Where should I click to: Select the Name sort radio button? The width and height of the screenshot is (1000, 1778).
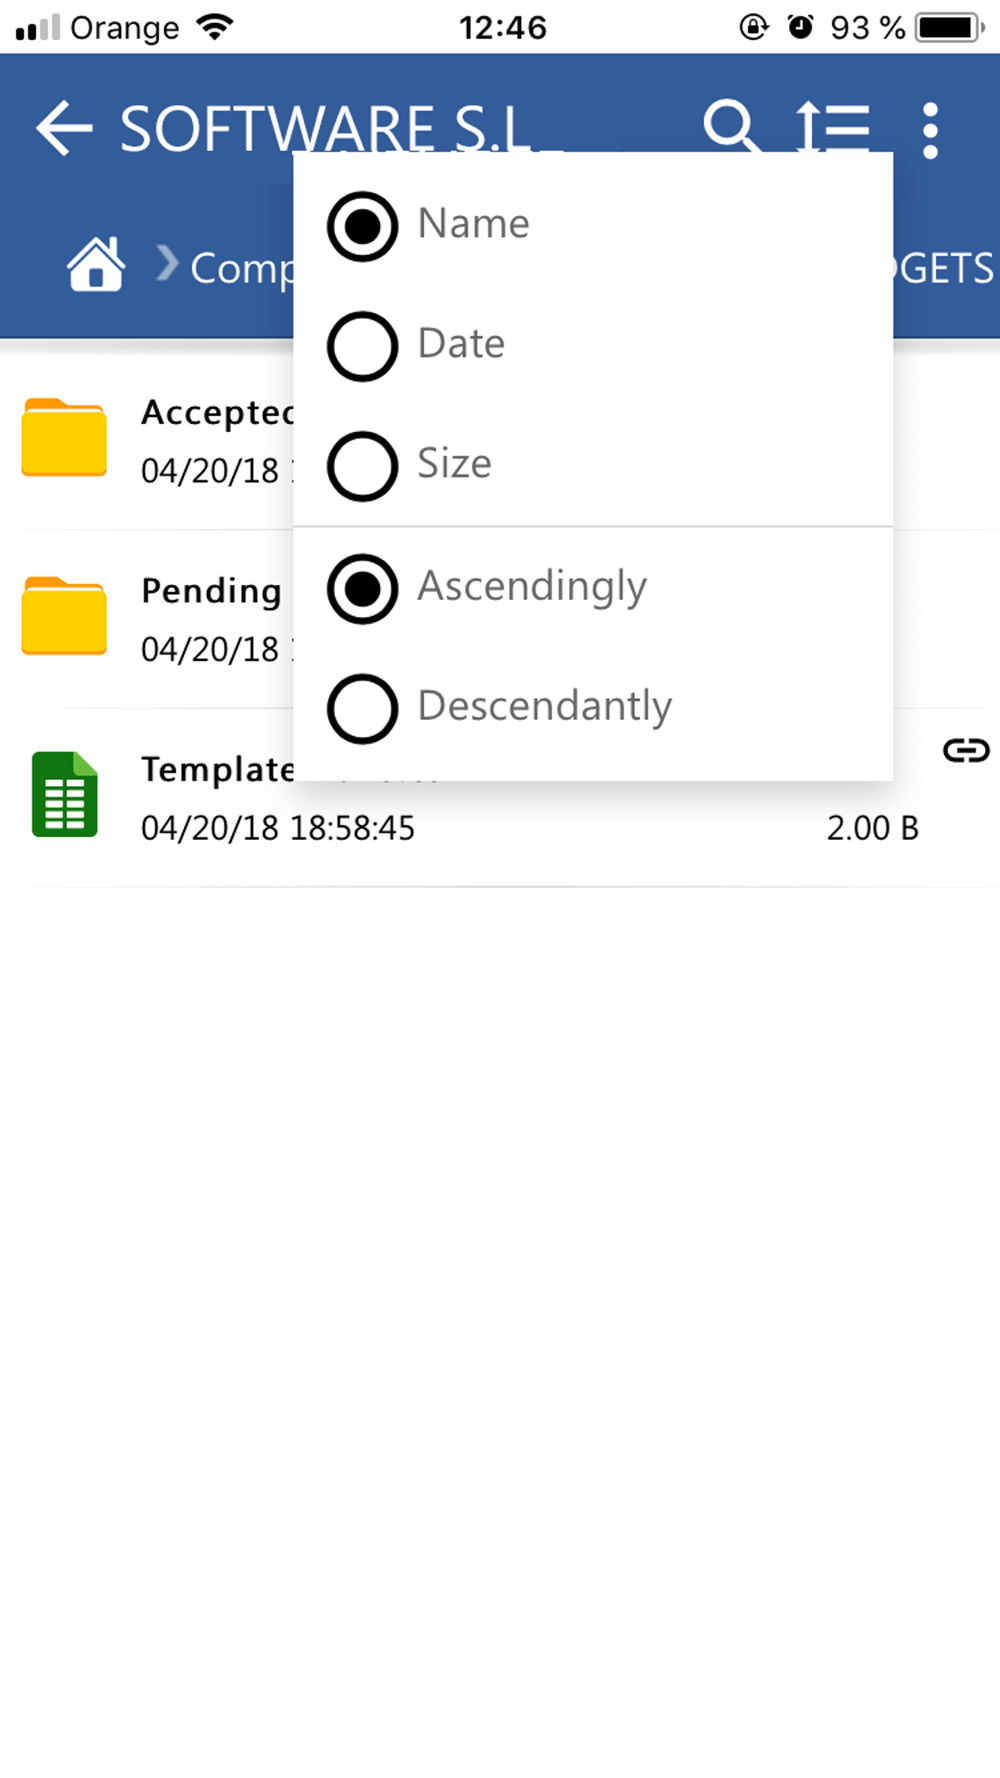pyautogui.click(x=362, y=226)
